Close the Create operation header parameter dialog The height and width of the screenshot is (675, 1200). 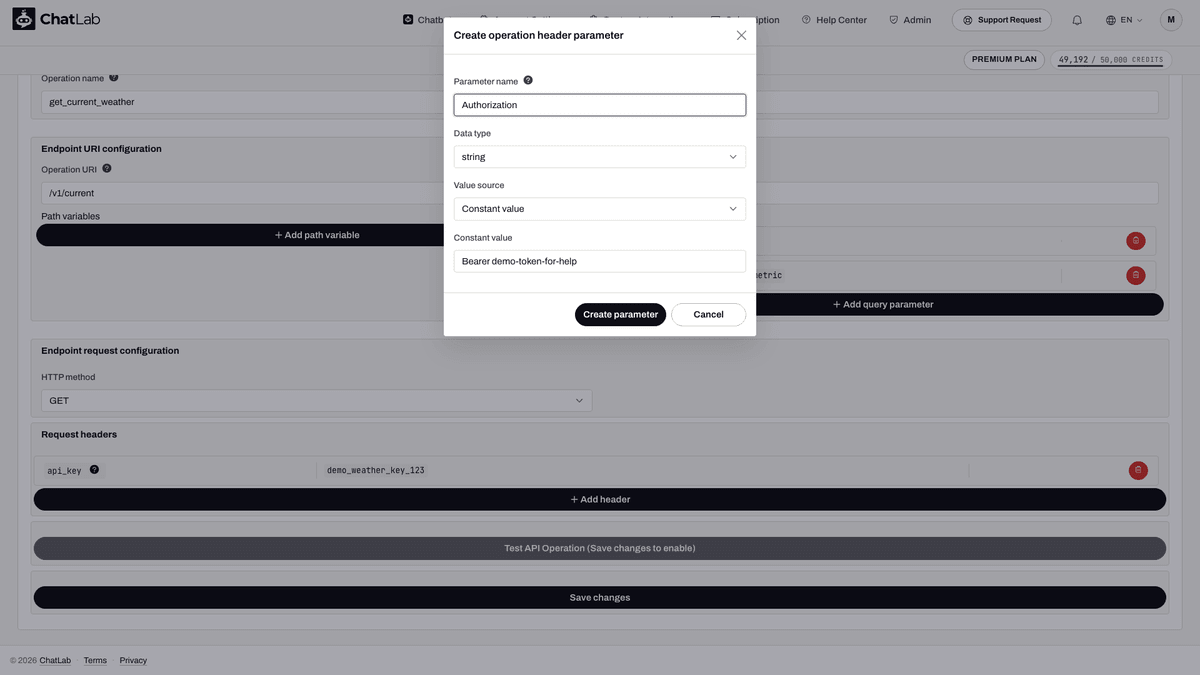[741, 35]
